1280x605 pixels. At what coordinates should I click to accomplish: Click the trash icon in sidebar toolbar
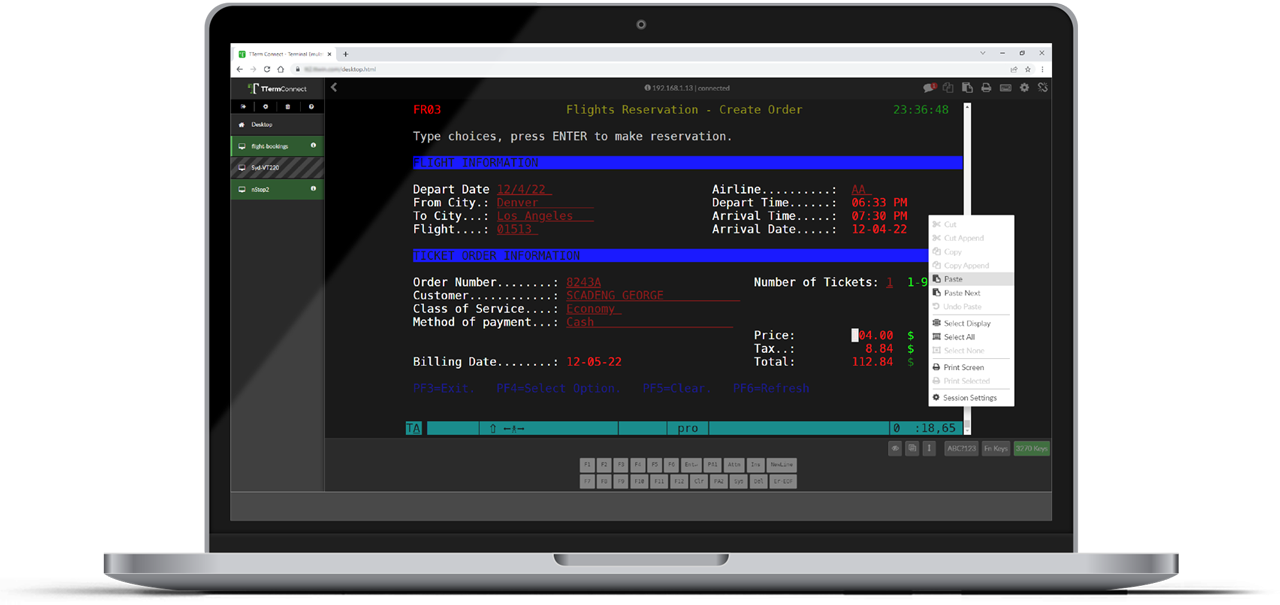(288, 106)
